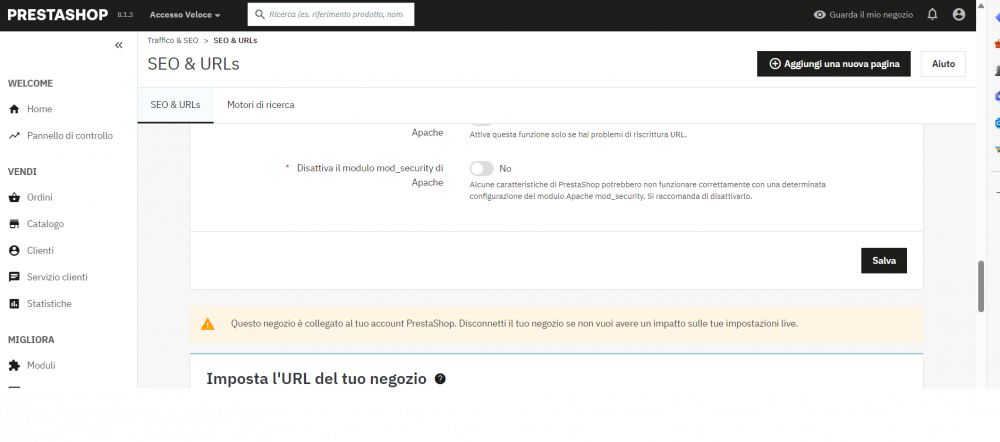Click the search magnifier icon

(x=260, y=14)
